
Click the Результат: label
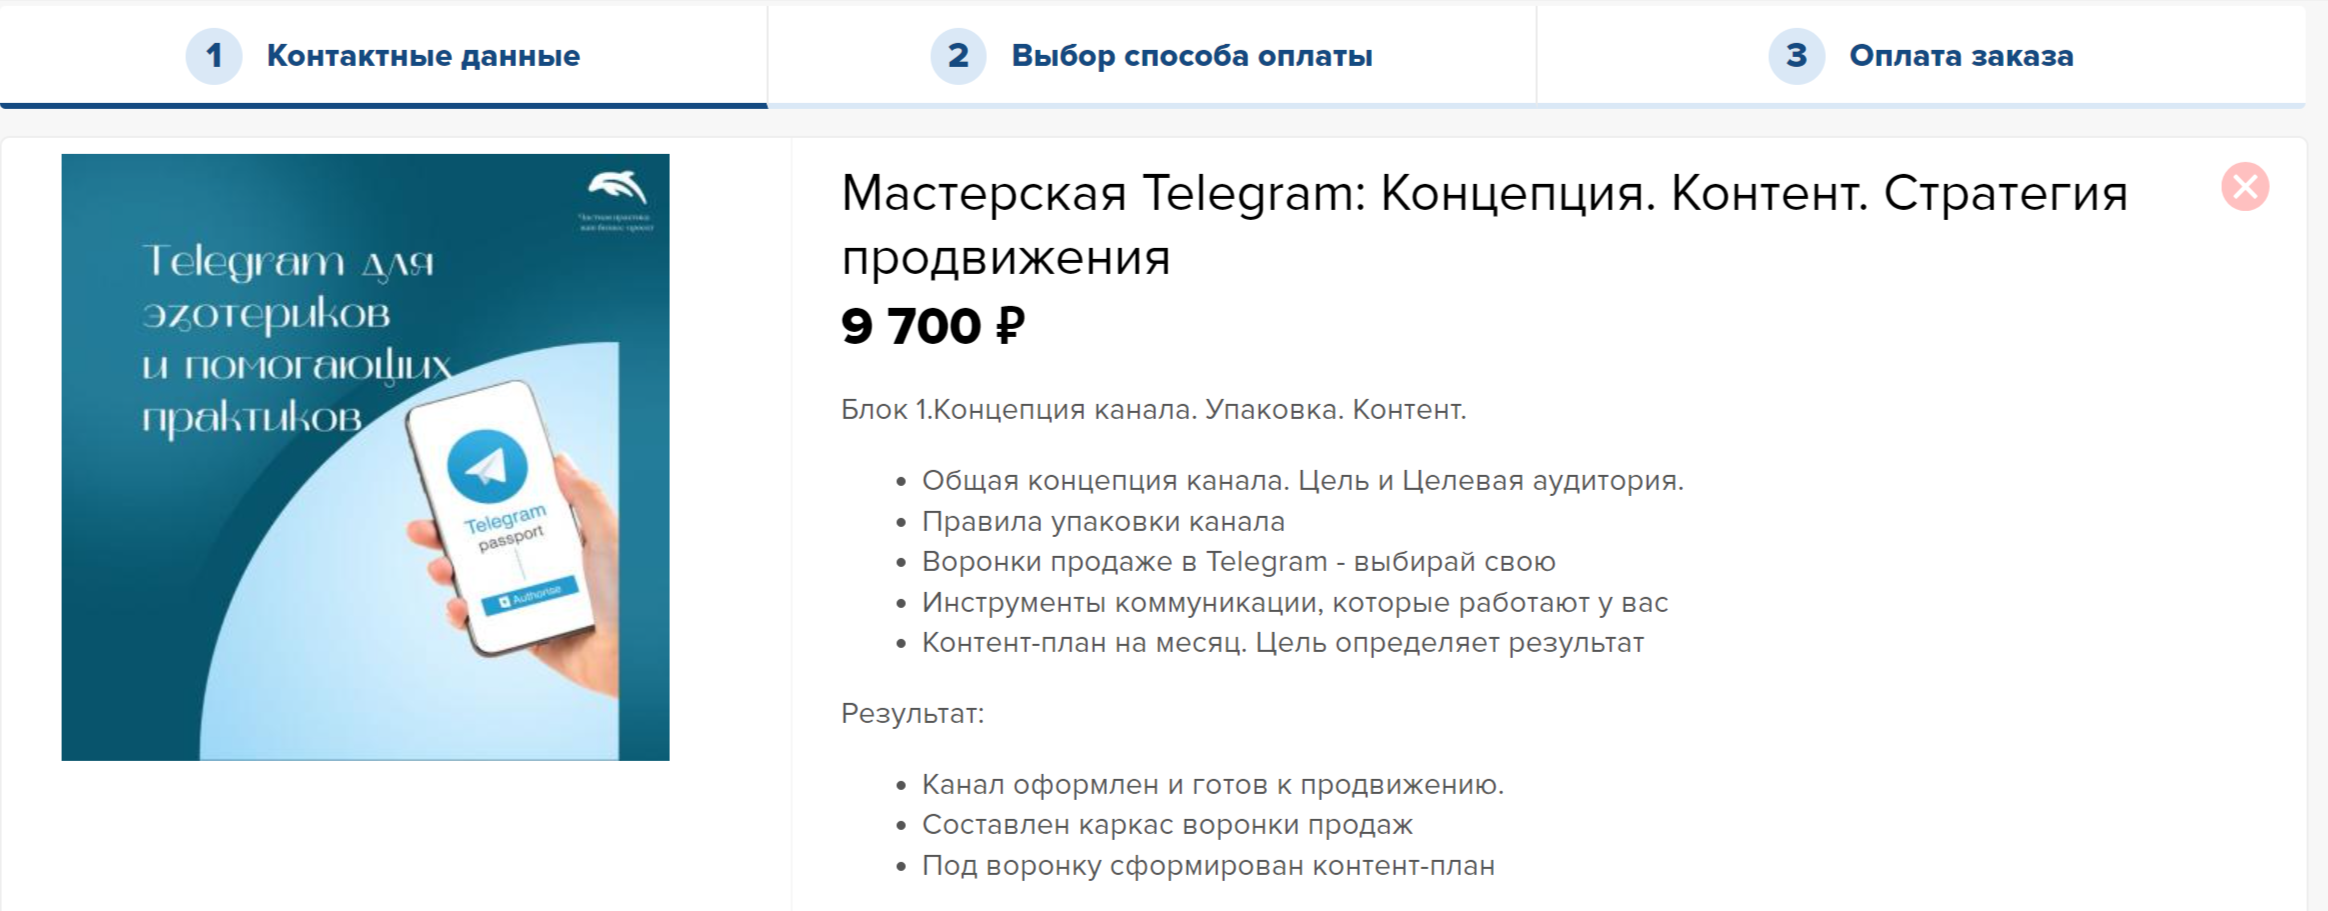912,714
